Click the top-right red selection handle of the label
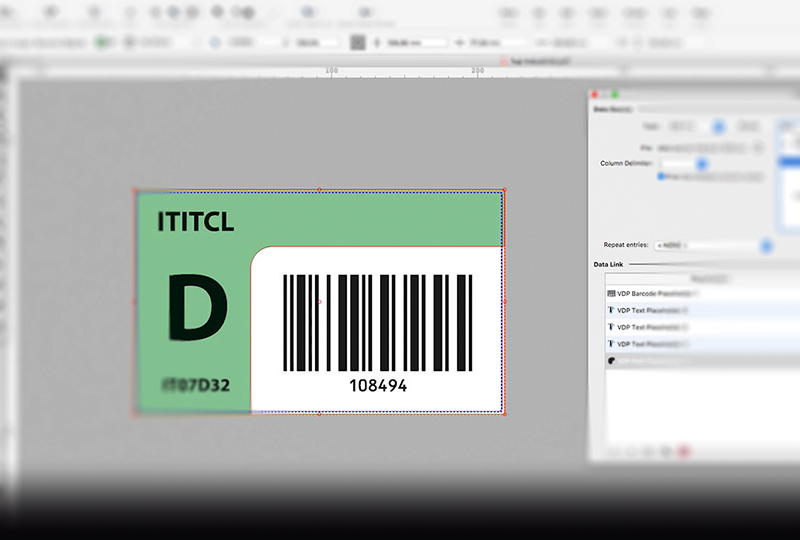 [504, 190]
